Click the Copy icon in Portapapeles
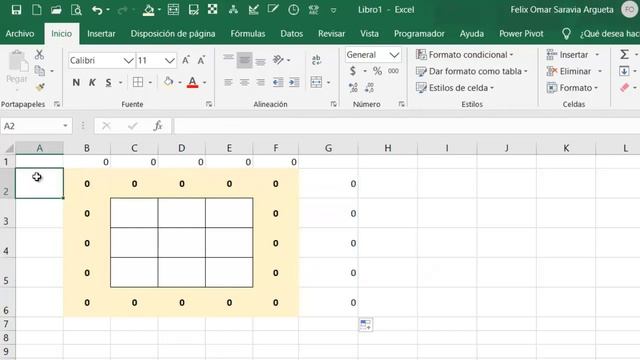 (x=40, y=71)
